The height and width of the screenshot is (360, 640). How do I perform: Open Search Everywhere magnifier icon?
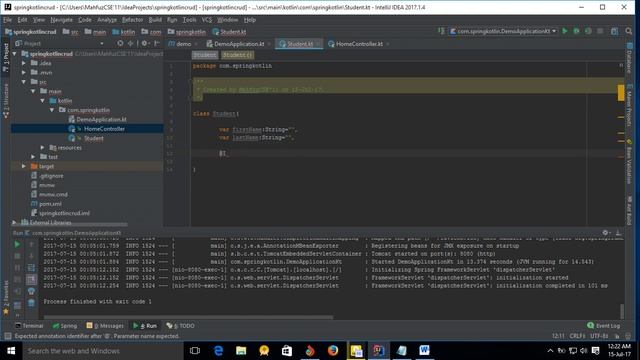pos(629,31)
